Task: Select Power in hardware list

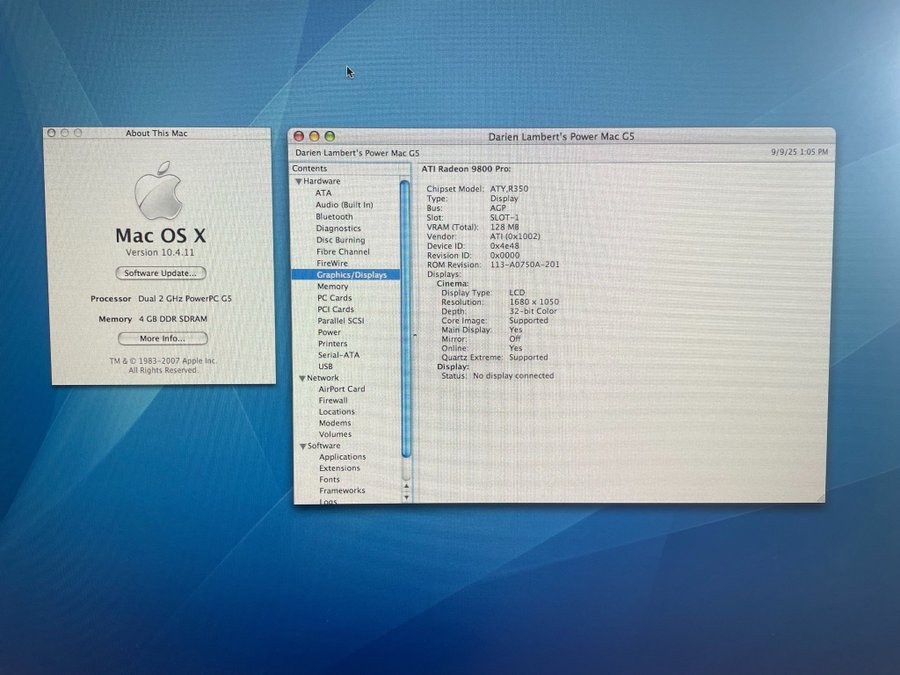Action: (x=329, y=332)
